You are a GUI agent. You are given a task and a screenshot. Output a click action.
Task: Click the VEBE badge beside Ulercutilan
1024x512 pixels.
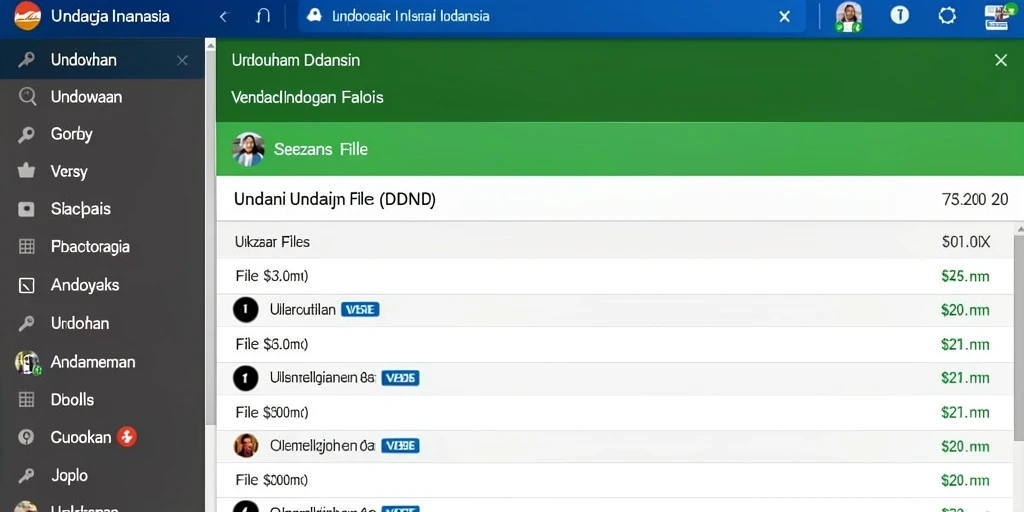[360, 310]
